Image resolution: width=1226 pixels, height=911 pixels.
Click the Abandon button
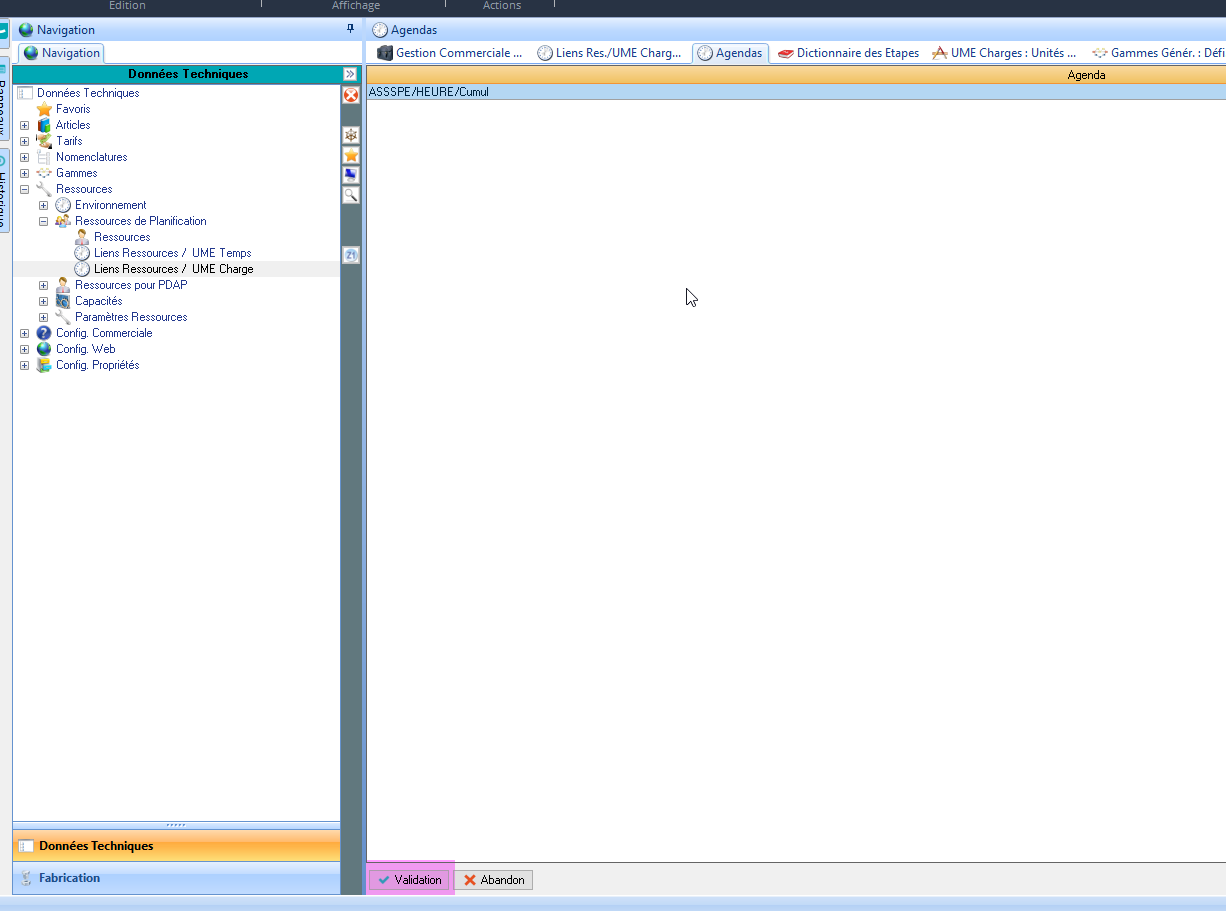(x=494, y=880)
